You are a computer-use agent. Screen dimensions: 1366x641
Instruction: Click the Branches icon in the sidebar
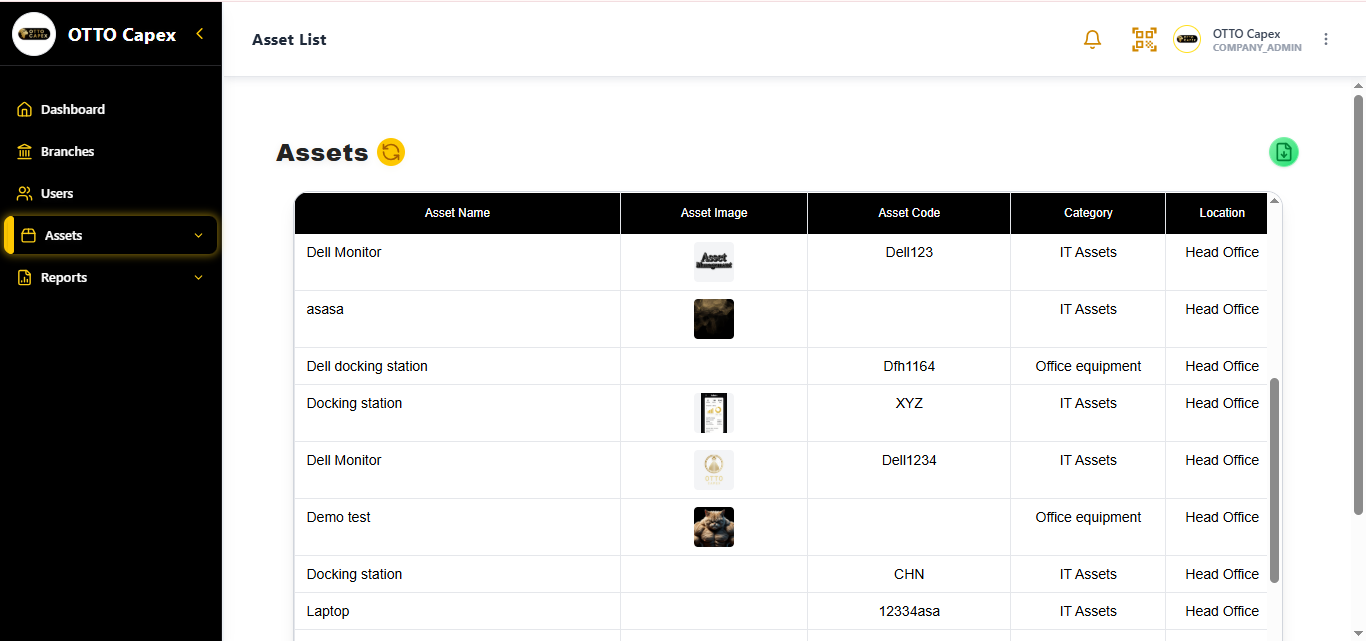click(x=24, y=151)
